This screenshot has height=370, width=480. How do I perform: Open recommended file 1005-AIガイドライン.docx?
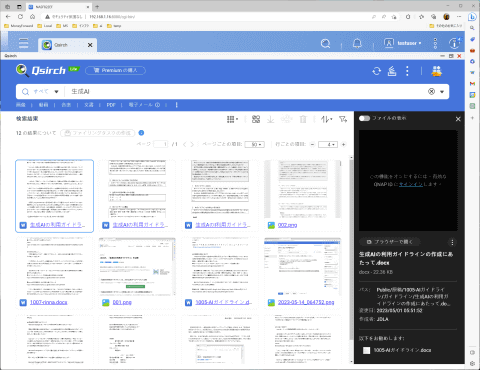click(402, 350)
